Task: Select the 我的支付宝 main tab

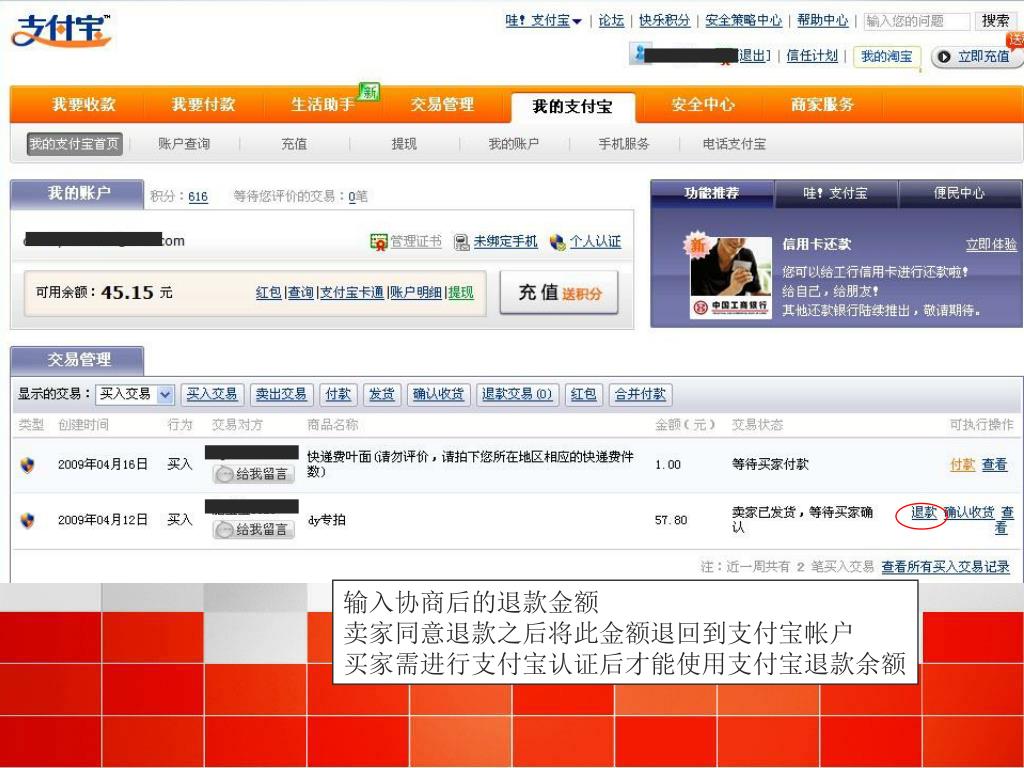Action: pyautogui.click(x=573, y=106)
